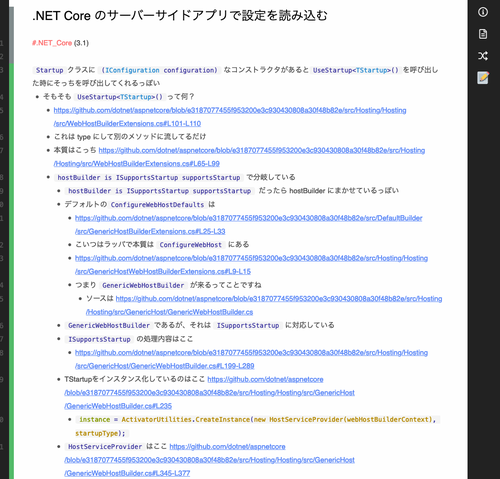Open the GenericWebHostBuilder.cs#L345-L377 link

click(x=209, y=460)
